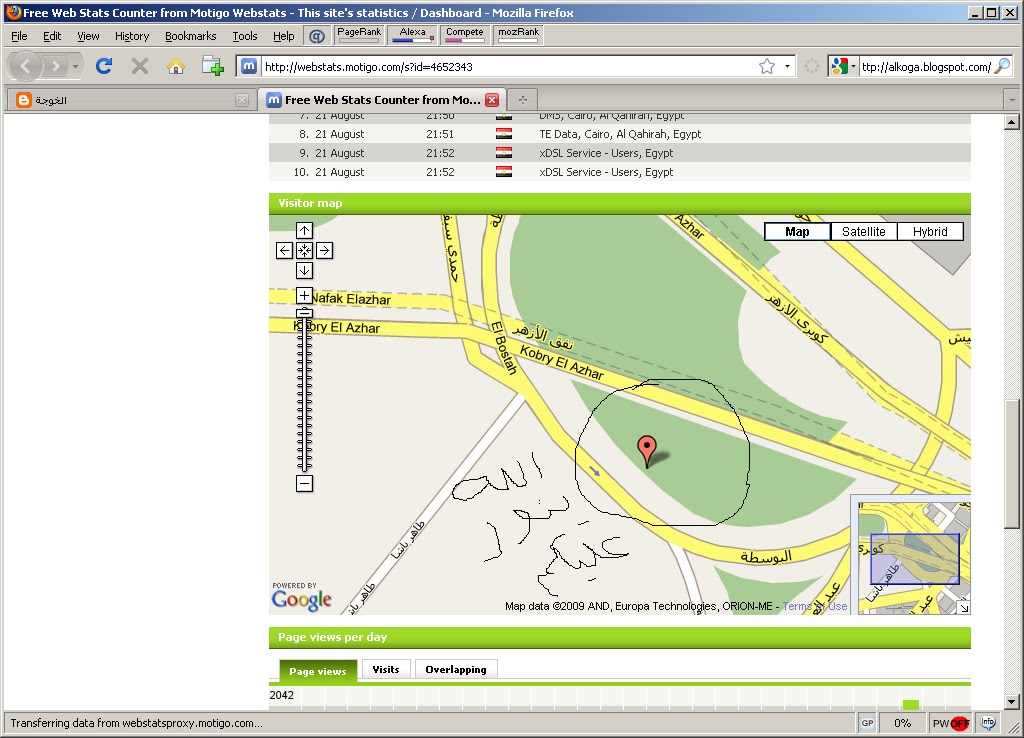Click the Info status bar icon
The image size is (1024, 738).
988,722
